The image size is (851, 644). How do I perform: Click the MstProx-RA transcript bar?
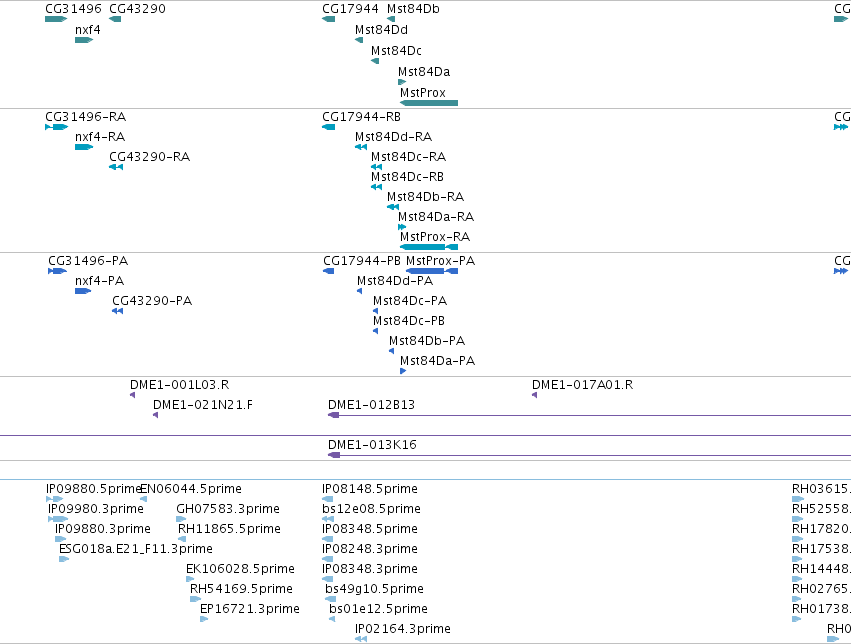(429, 247)
